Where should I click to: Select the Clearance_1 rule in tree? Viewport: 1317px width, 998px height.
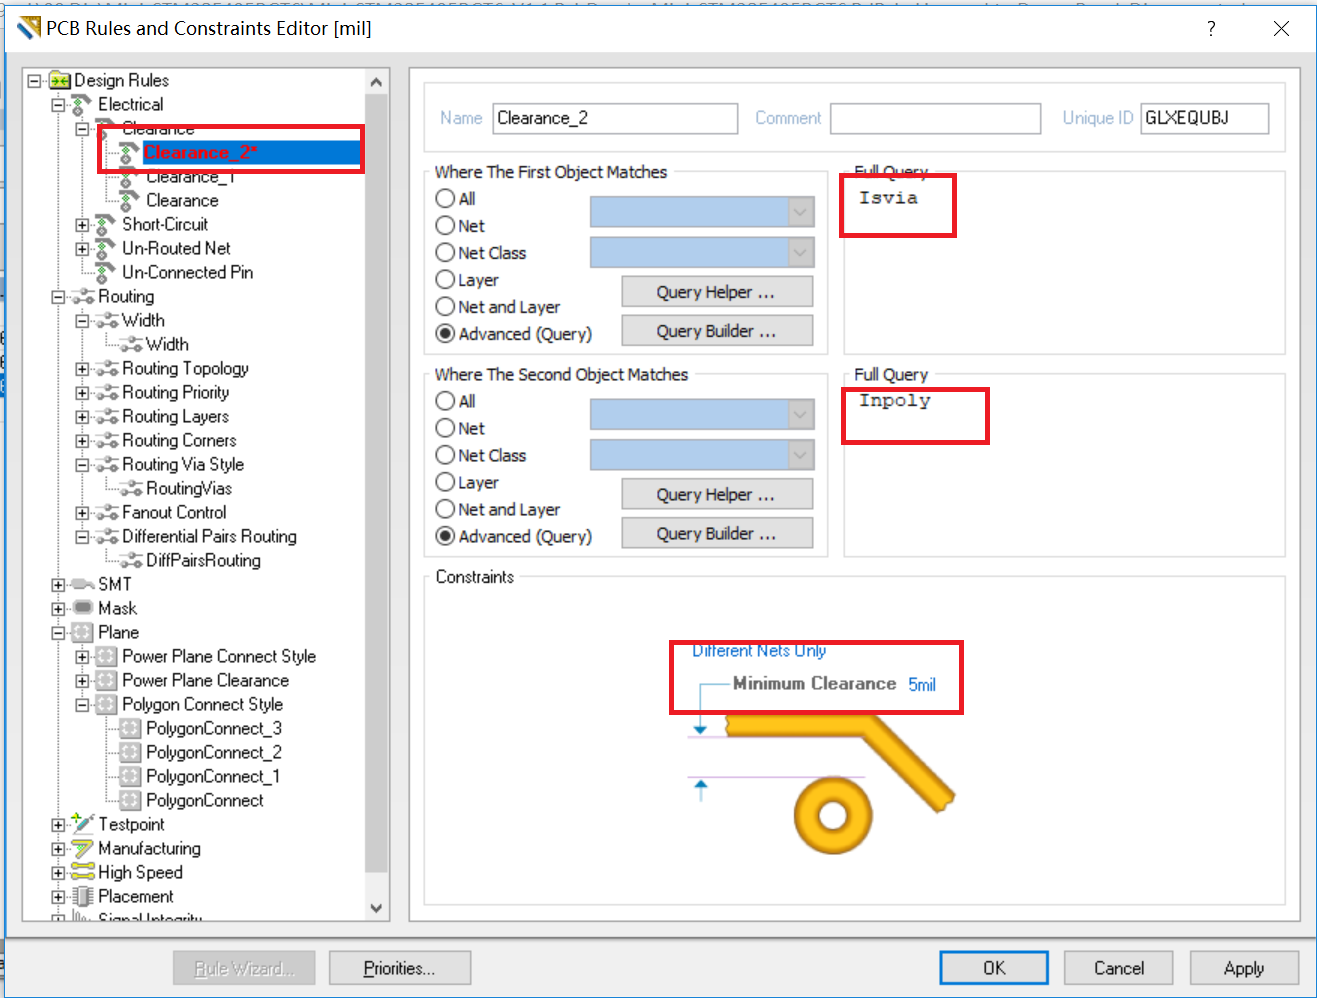189,177
